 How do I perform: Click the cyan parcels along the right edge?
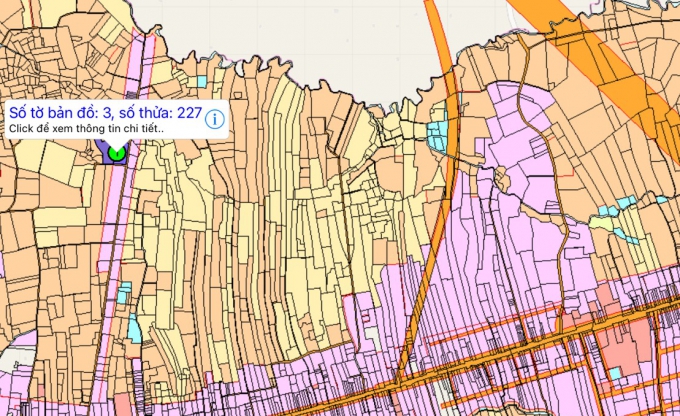click(x=625, y=203)
